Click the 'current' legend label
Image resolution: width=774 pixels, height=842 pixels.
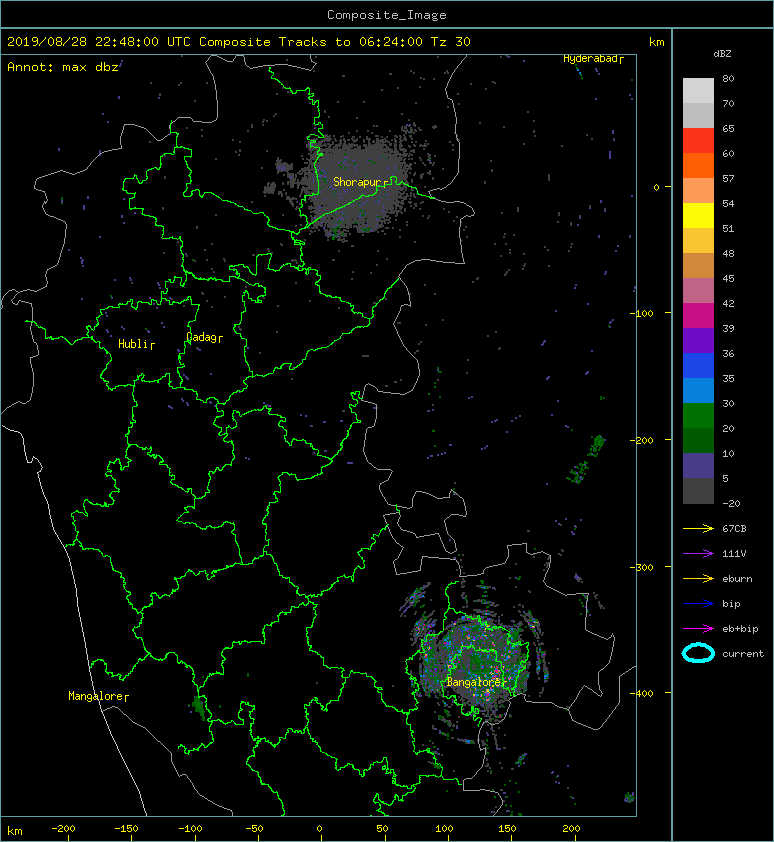tap(743, 654)
